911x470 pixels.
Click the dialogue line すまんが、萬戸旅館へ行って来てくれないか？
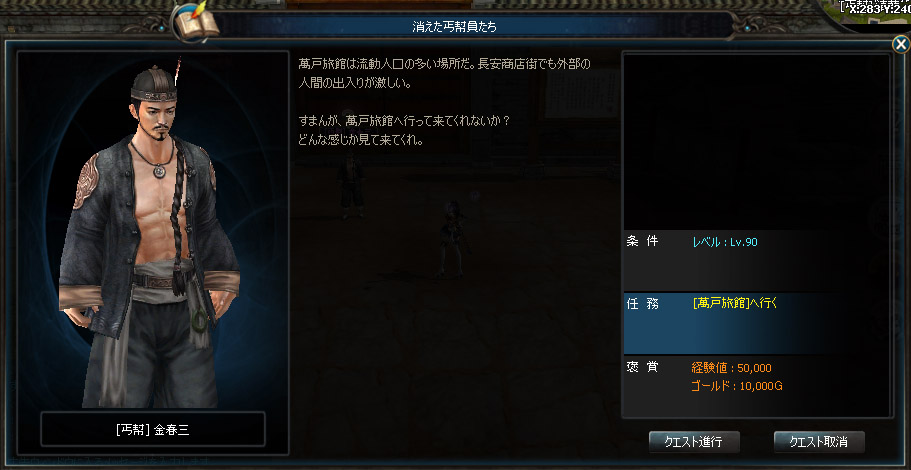pos(405,122)
